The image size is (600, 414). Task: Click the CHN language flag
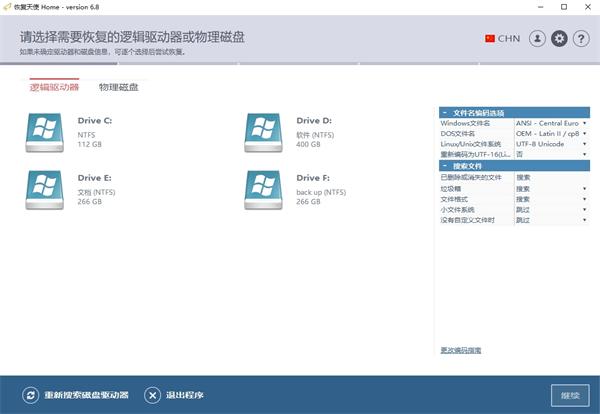490,38
